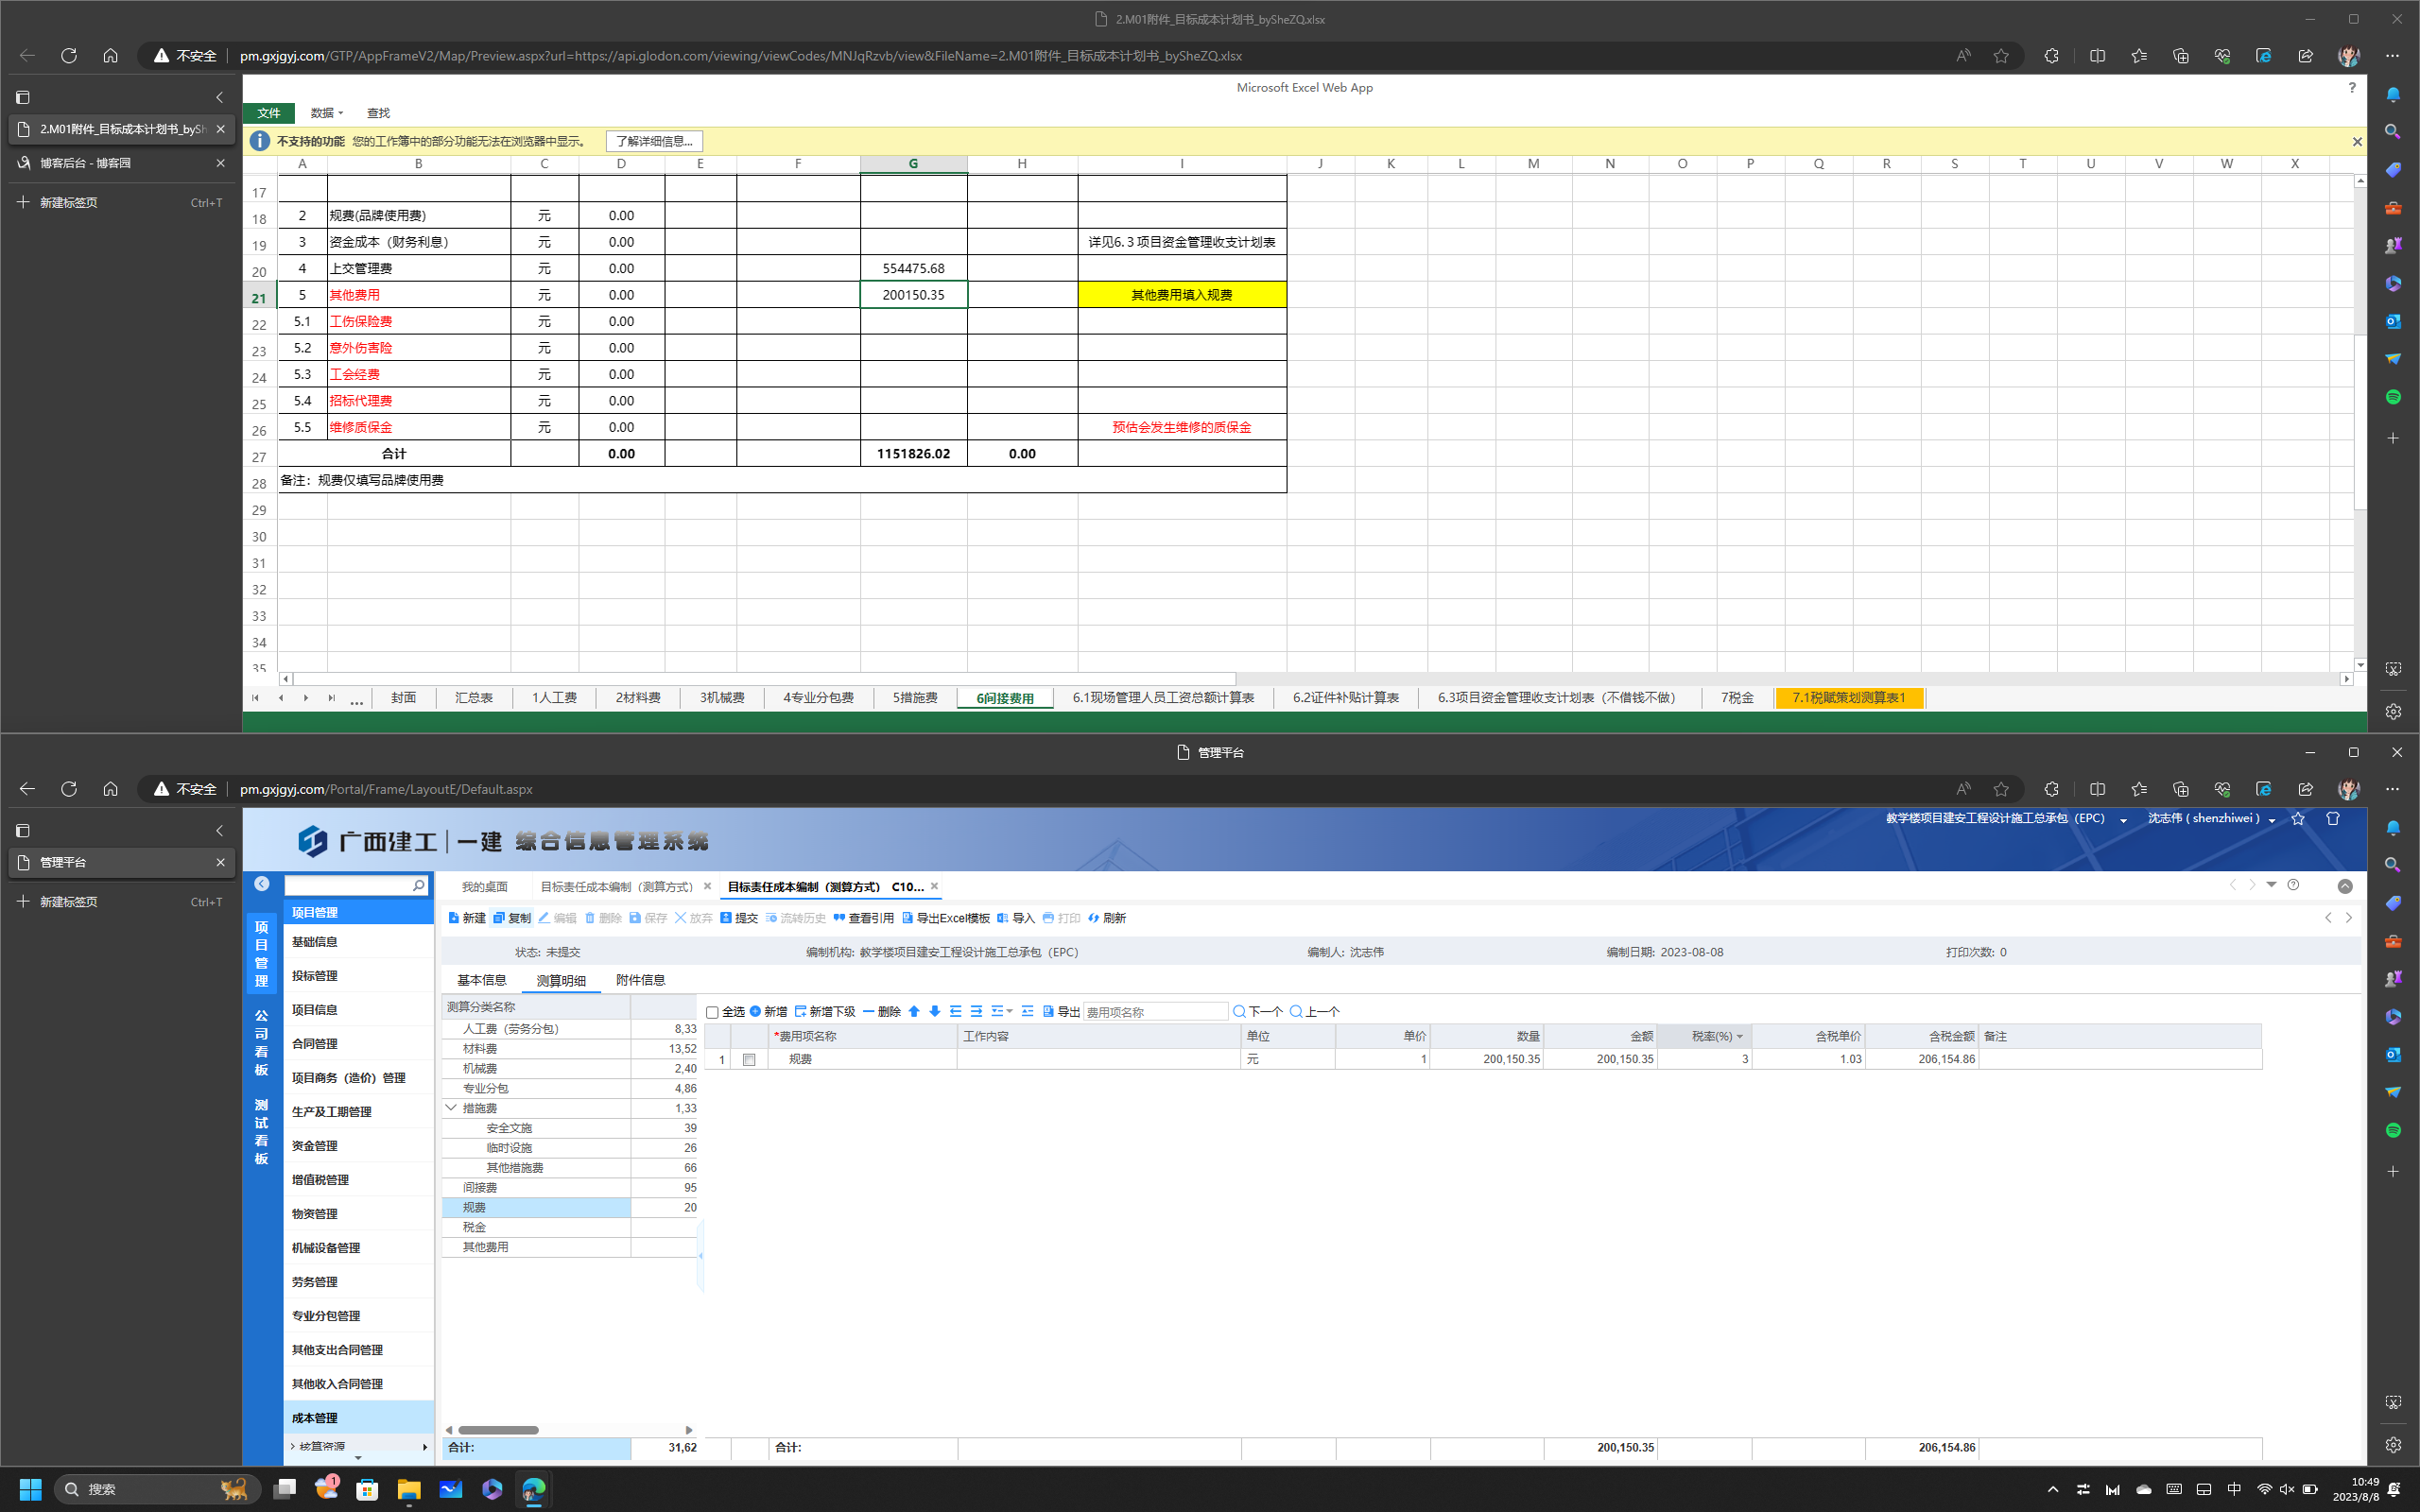This screenshot has height=1512, width=2420.
Task: Tick the 全选 select all checkbox
Action: pyautogui.click(x=712, y=1013)
